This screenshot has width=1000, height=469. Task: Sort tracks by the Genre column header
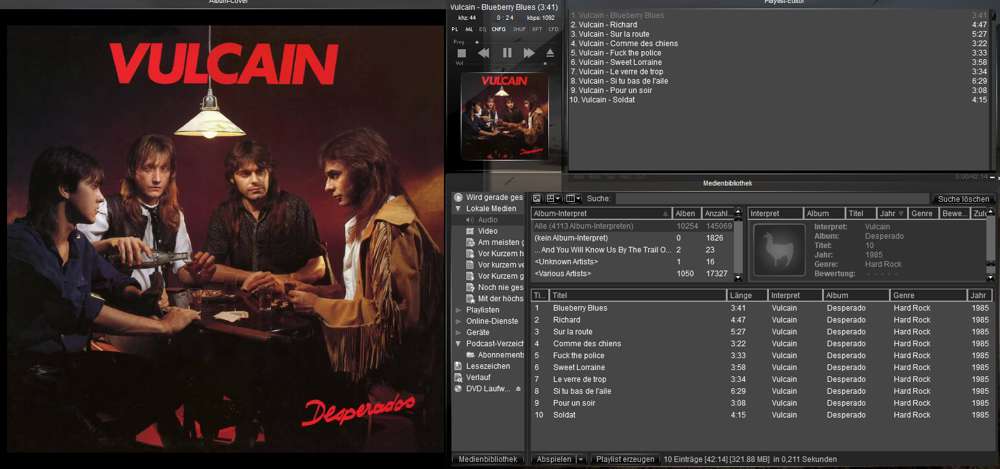tap(927, 295)
